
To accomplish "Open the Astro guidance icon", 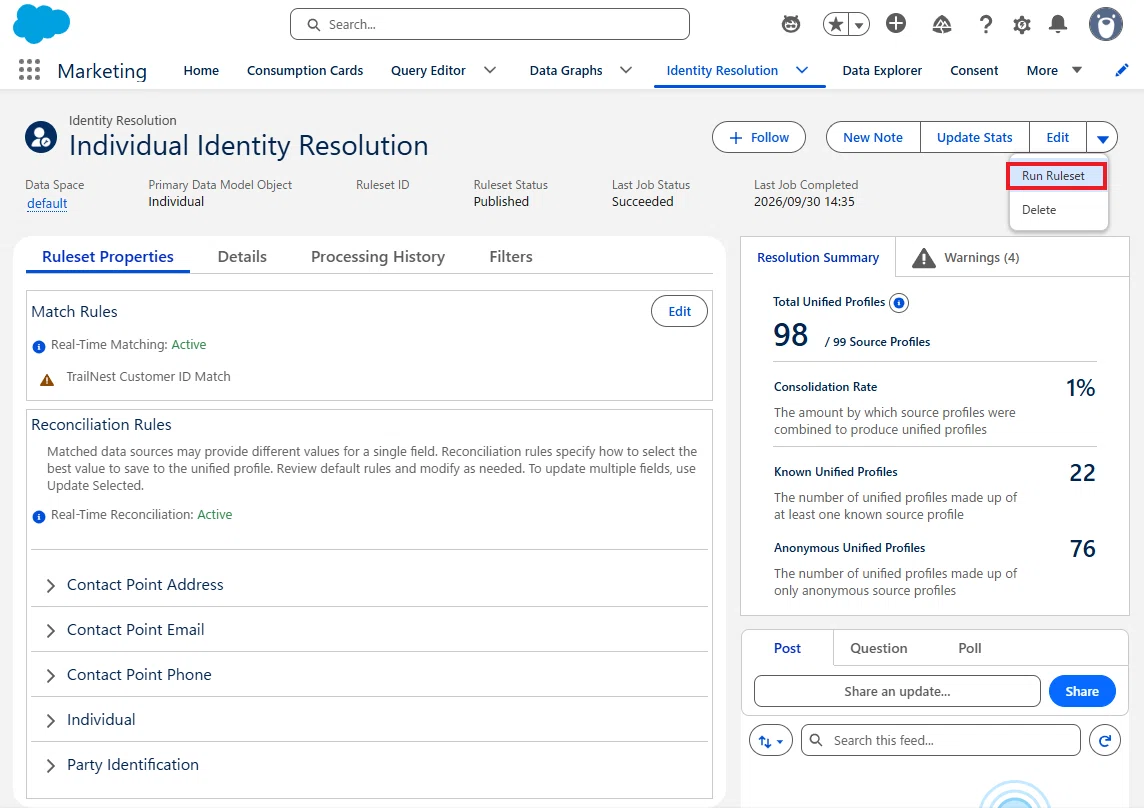I will coord(791,24).
